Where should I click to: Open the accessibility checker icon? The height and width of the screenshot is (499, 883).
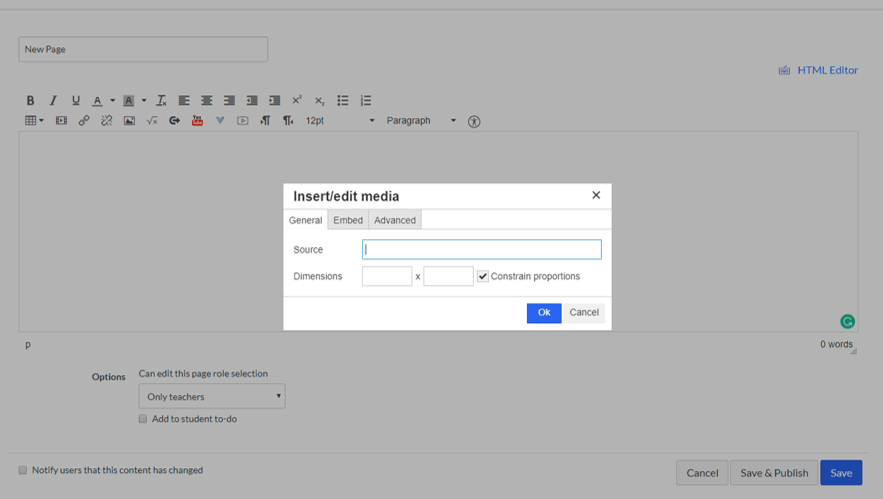(x=474, y=121)
